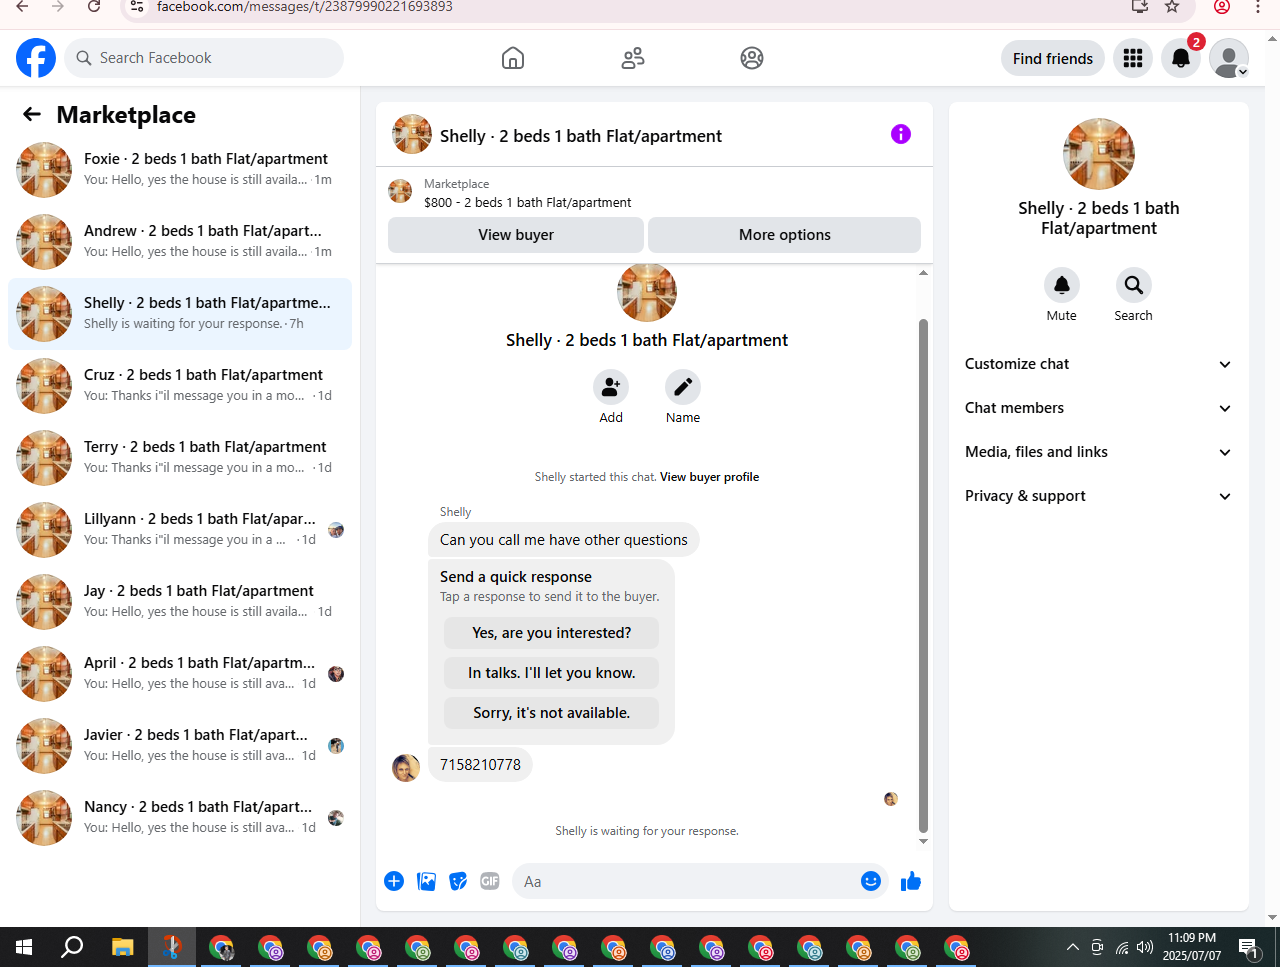1280x967 pixels.
Task: Open Shelly's listing photo in right panel
Action: (1099, 154)
